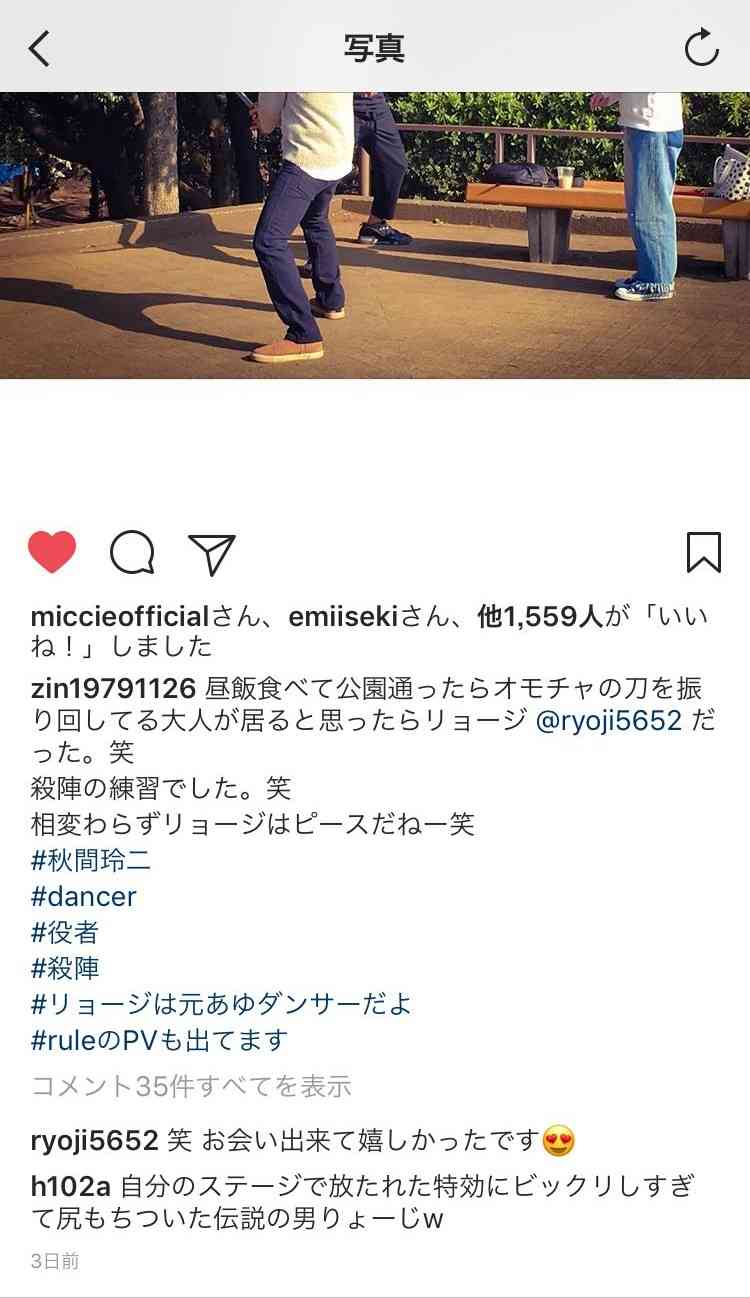Open comments via speech bubble icon

[x=132, y=552]
